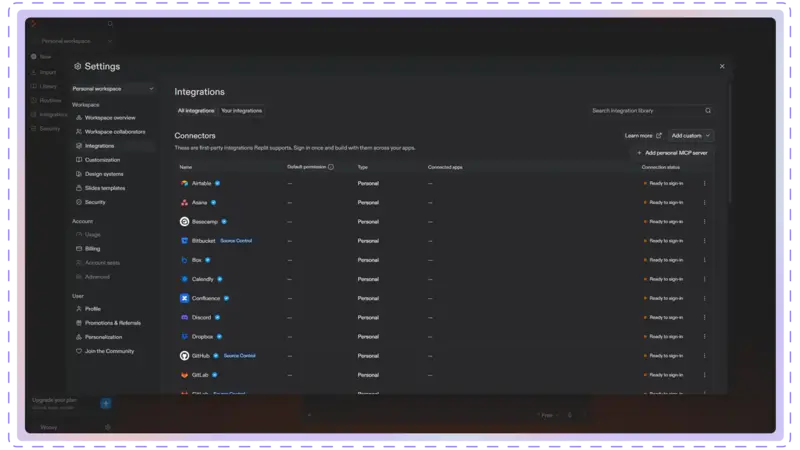800x450 pixels.
Task: Open the three-dot menu for Confluence
Action: click(x=705, y=298)
